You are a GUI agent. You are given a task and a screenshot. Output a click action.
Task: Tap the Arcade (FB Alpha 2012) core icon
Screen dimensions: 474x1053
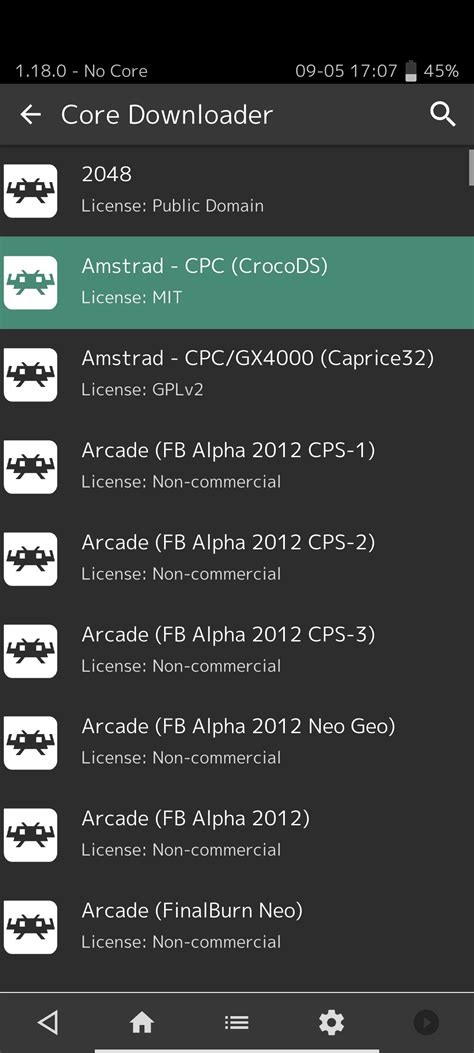(x=30, y=835)
